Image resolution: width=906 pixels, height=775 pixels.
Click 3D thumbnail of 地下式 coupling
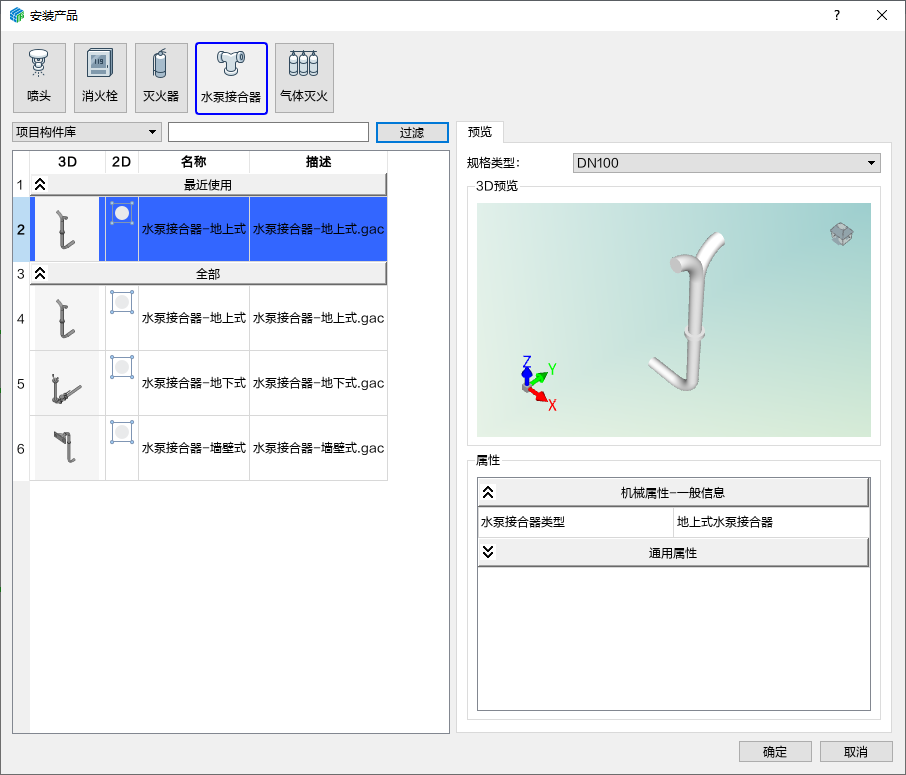click(67, 383)
